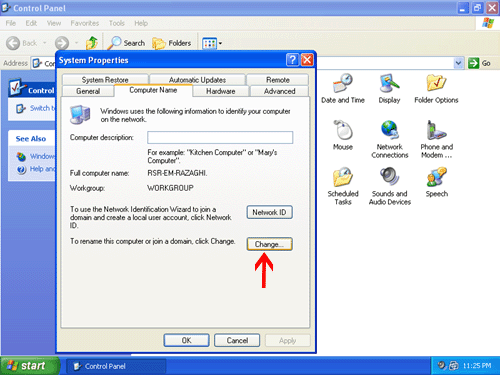This screenshot has width=500, height=375.
Task: Switch to the Advanced tab
Action: (x=279, y=91)
